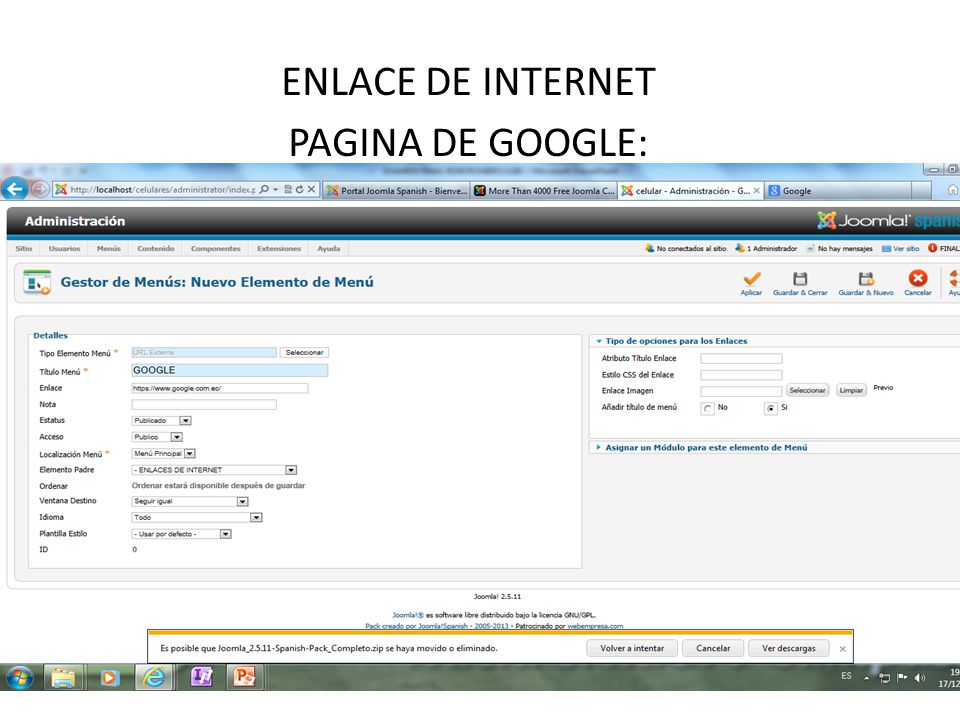Click Seleccionar for Enlace Imagen

807,391
